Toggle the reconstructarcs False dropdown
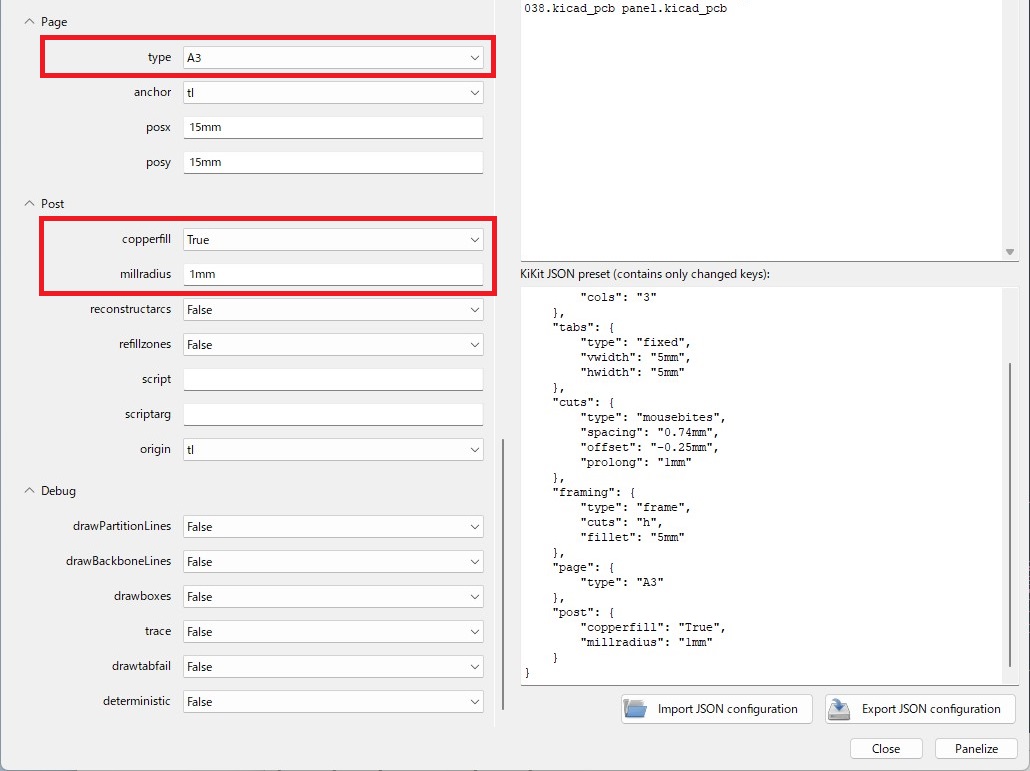 tap(333, 310)
